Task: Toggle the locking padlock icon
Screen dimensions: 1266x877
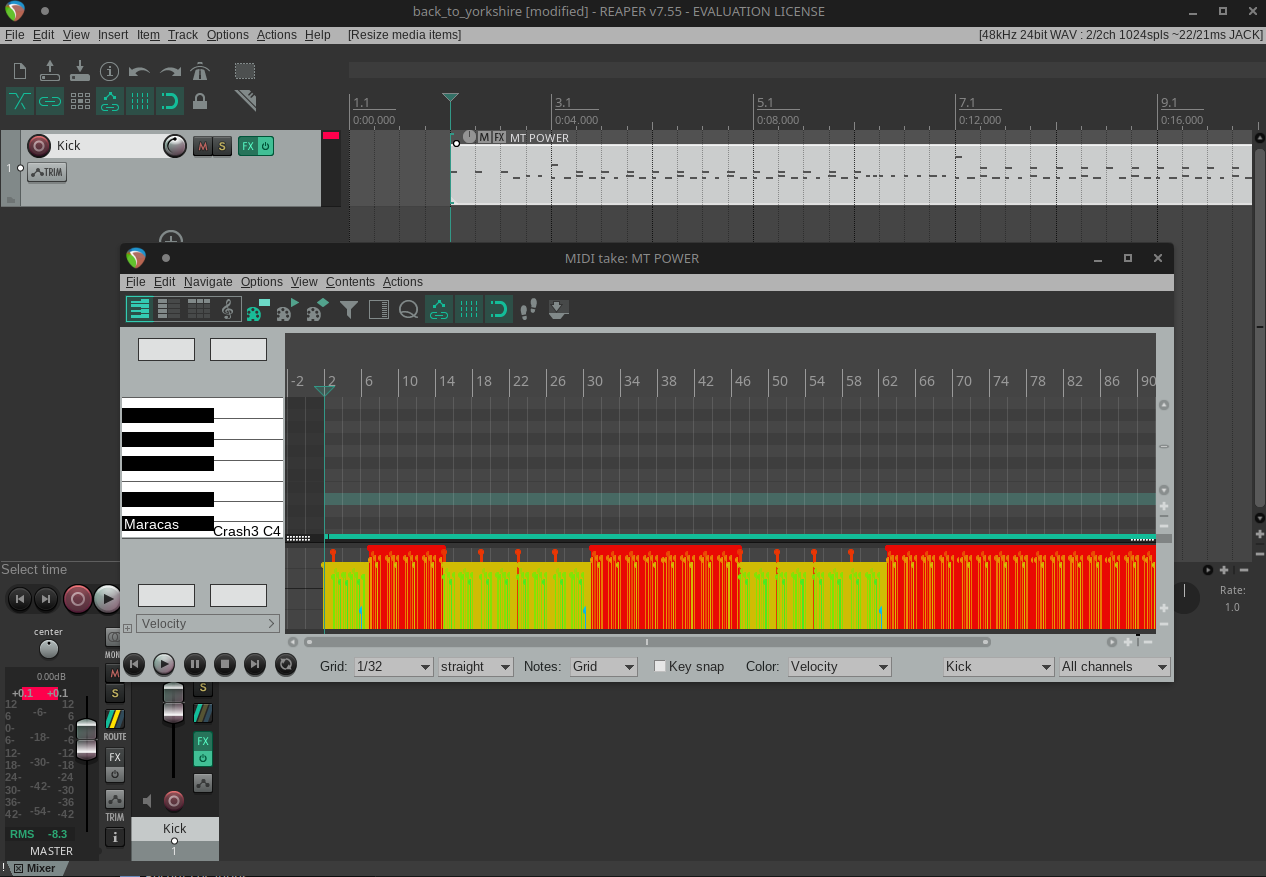Action: [200, 101]
